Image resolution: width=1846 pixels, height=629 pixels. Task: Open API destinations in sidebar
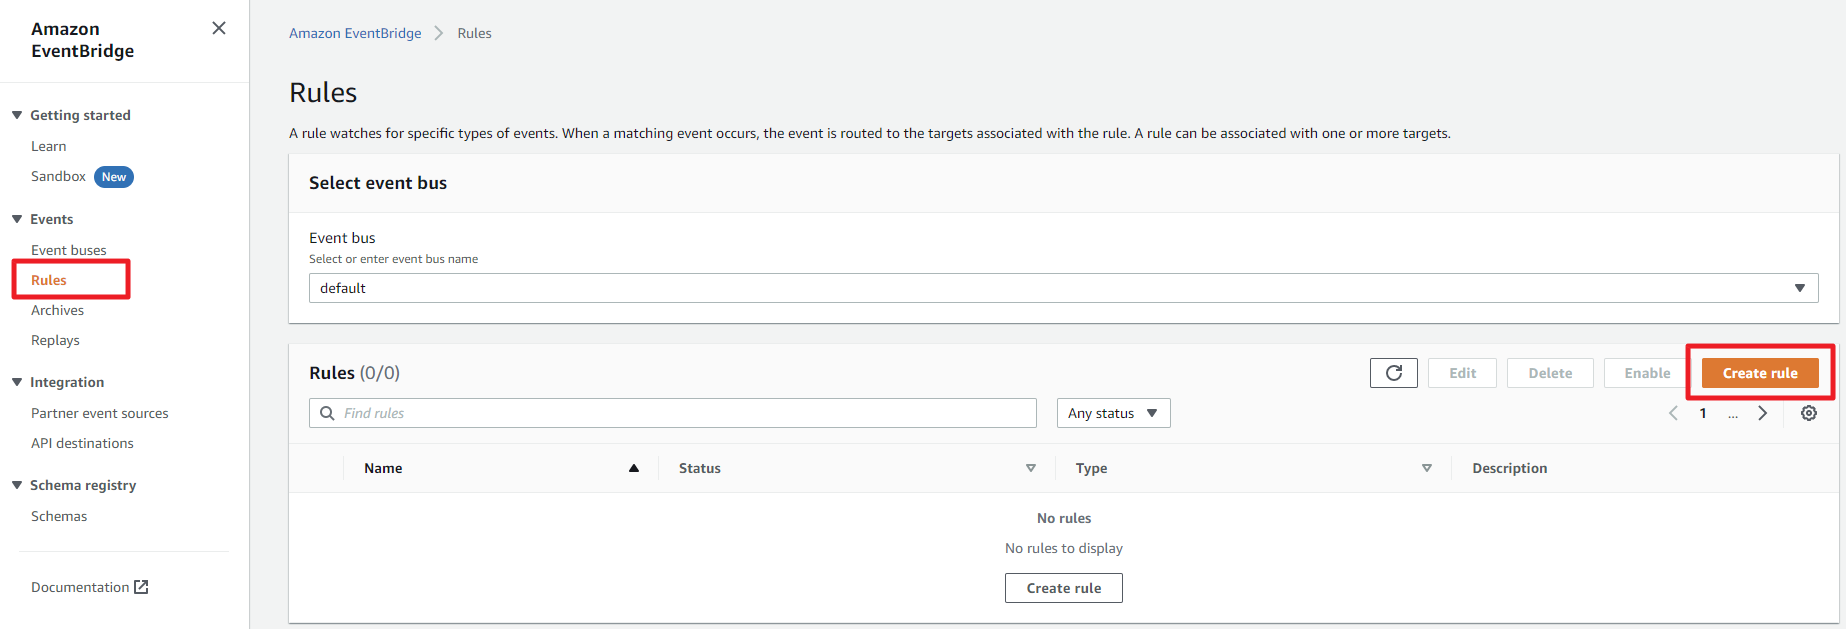82,443
